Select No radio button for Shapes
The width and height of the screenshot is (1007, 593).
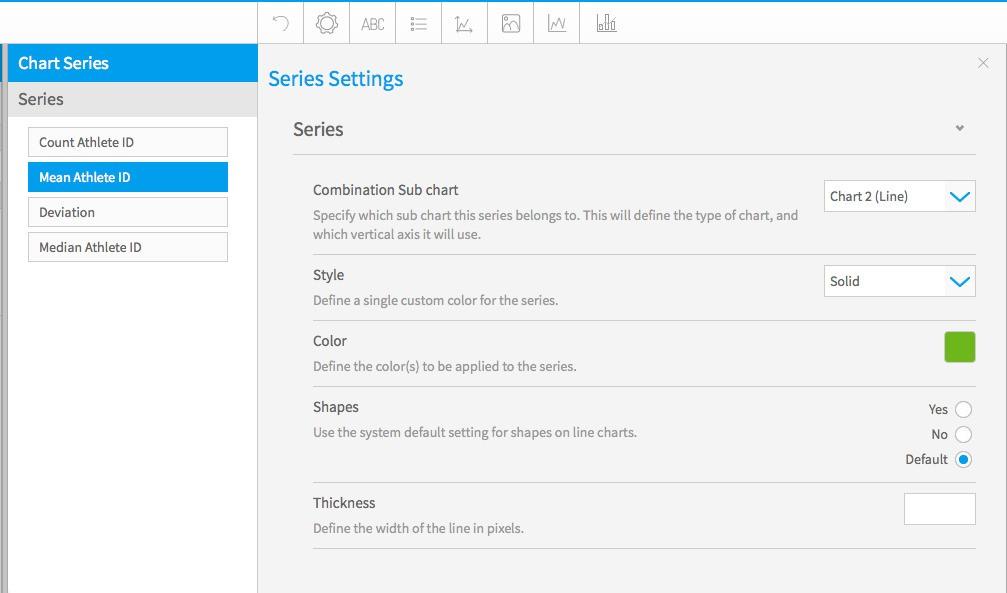(x=963, y=434)
